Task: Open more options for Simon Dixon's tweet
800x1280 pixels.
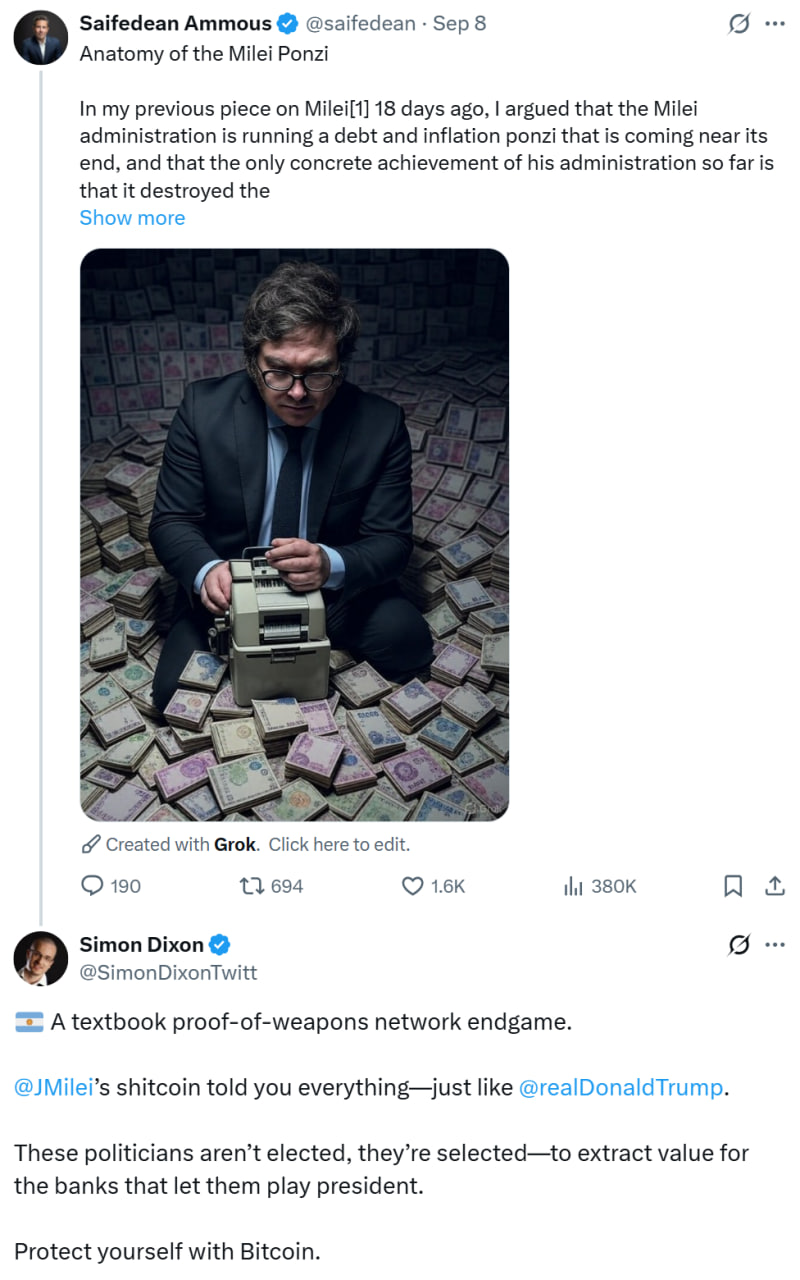Action: pos(774,944)
